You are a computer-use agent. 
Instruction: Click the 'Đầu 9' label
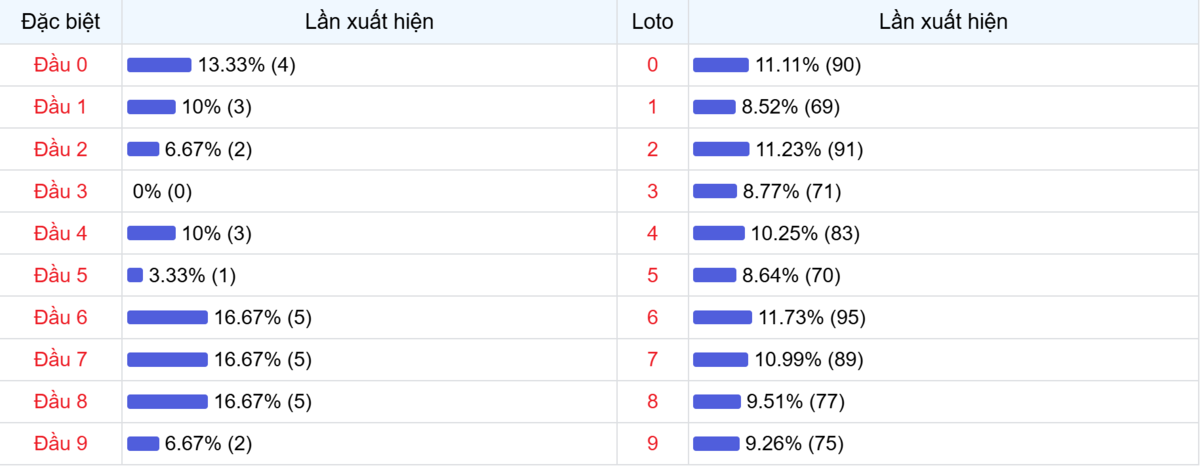pyautogui.click(x=61, y=444)
